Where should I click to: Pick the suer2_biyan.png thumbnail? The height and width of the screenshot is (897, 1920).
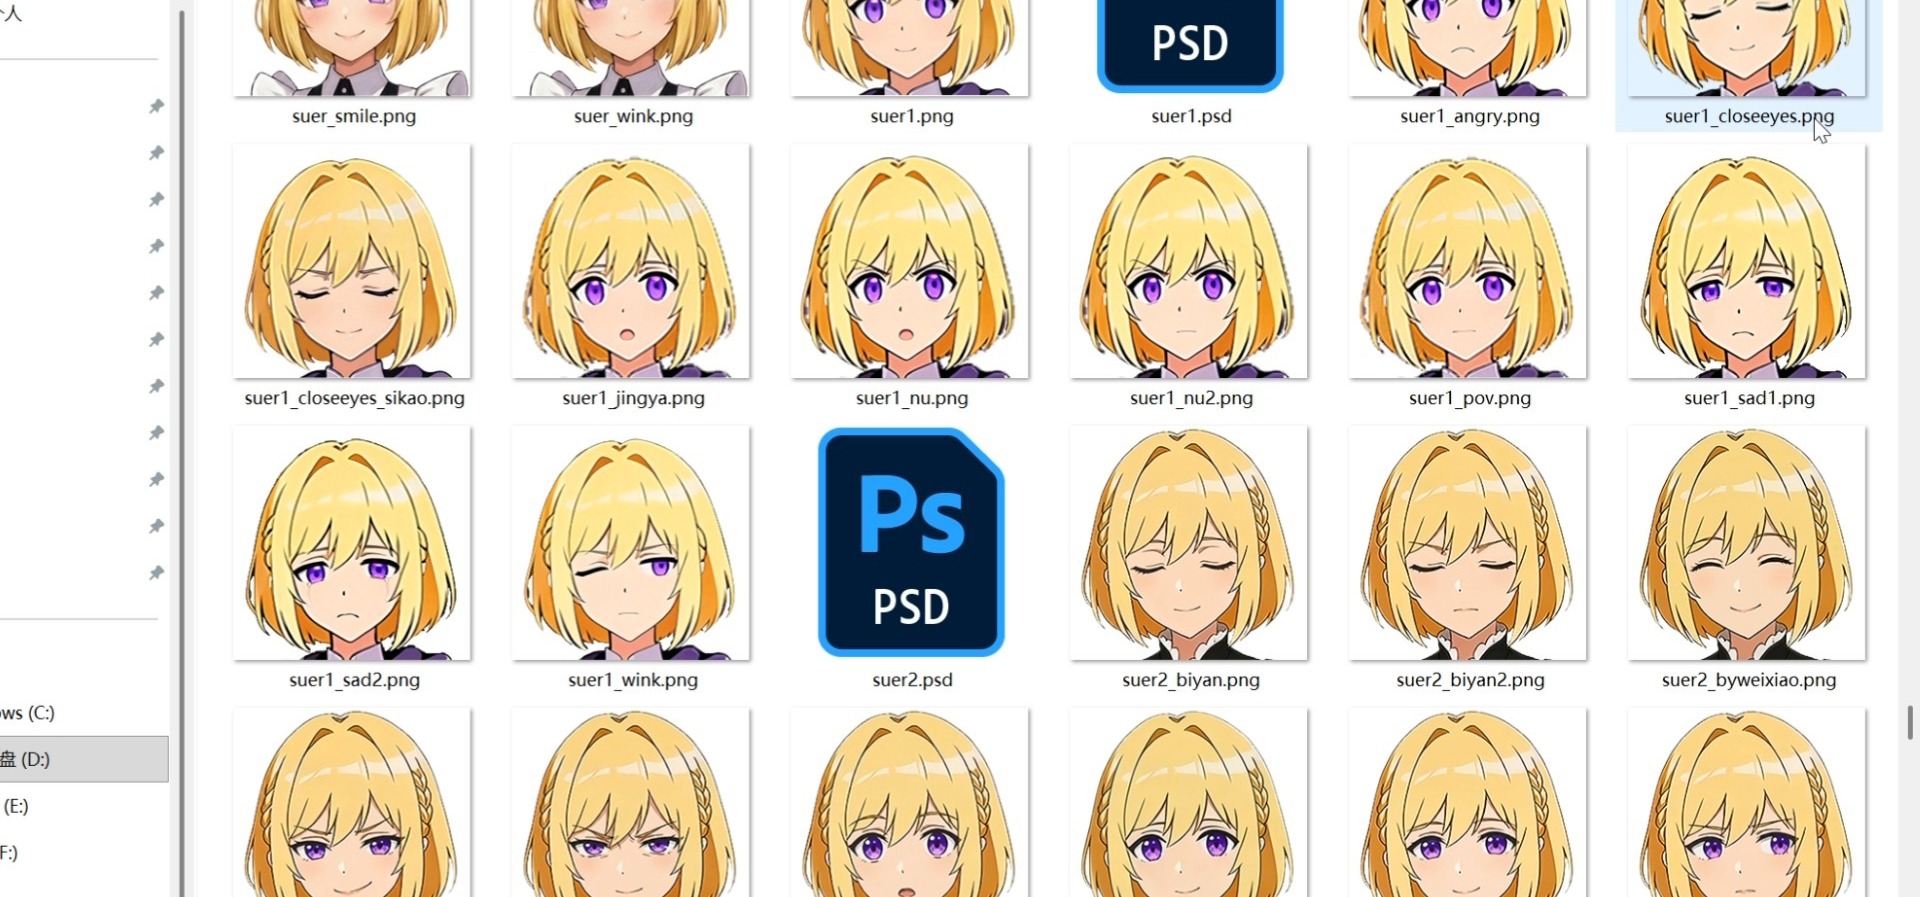click(x=1189, y=544)
